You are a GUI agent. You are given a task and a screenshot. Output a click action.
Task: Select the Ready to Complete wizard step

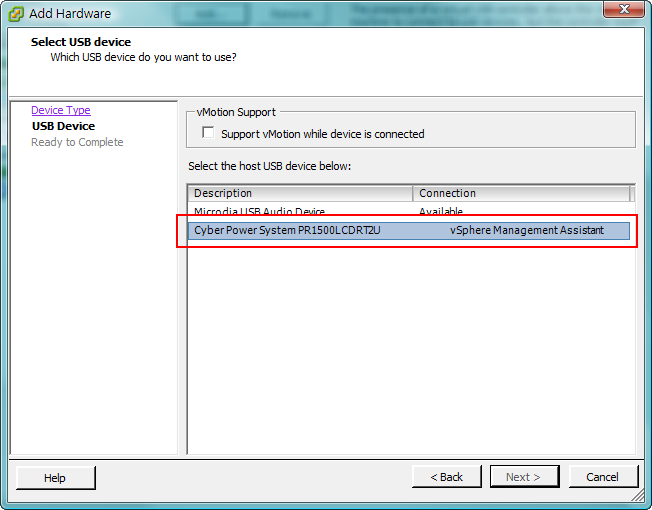(x=77, y=142)
